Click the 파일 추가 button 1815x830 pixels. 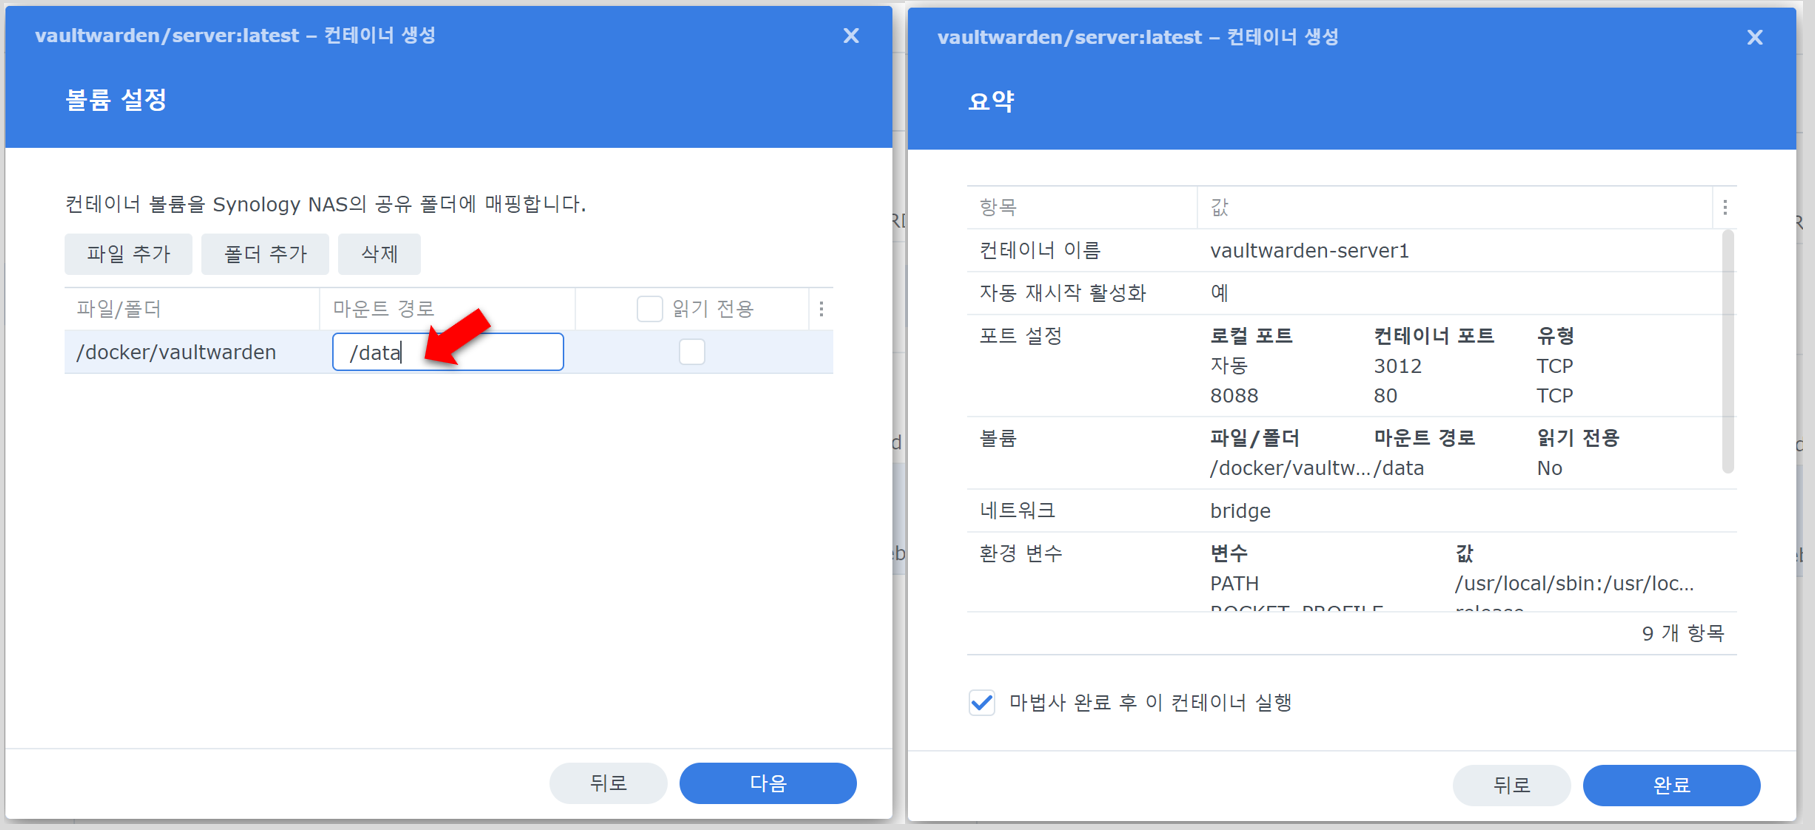pyautogui.click(x=128, y=254)
